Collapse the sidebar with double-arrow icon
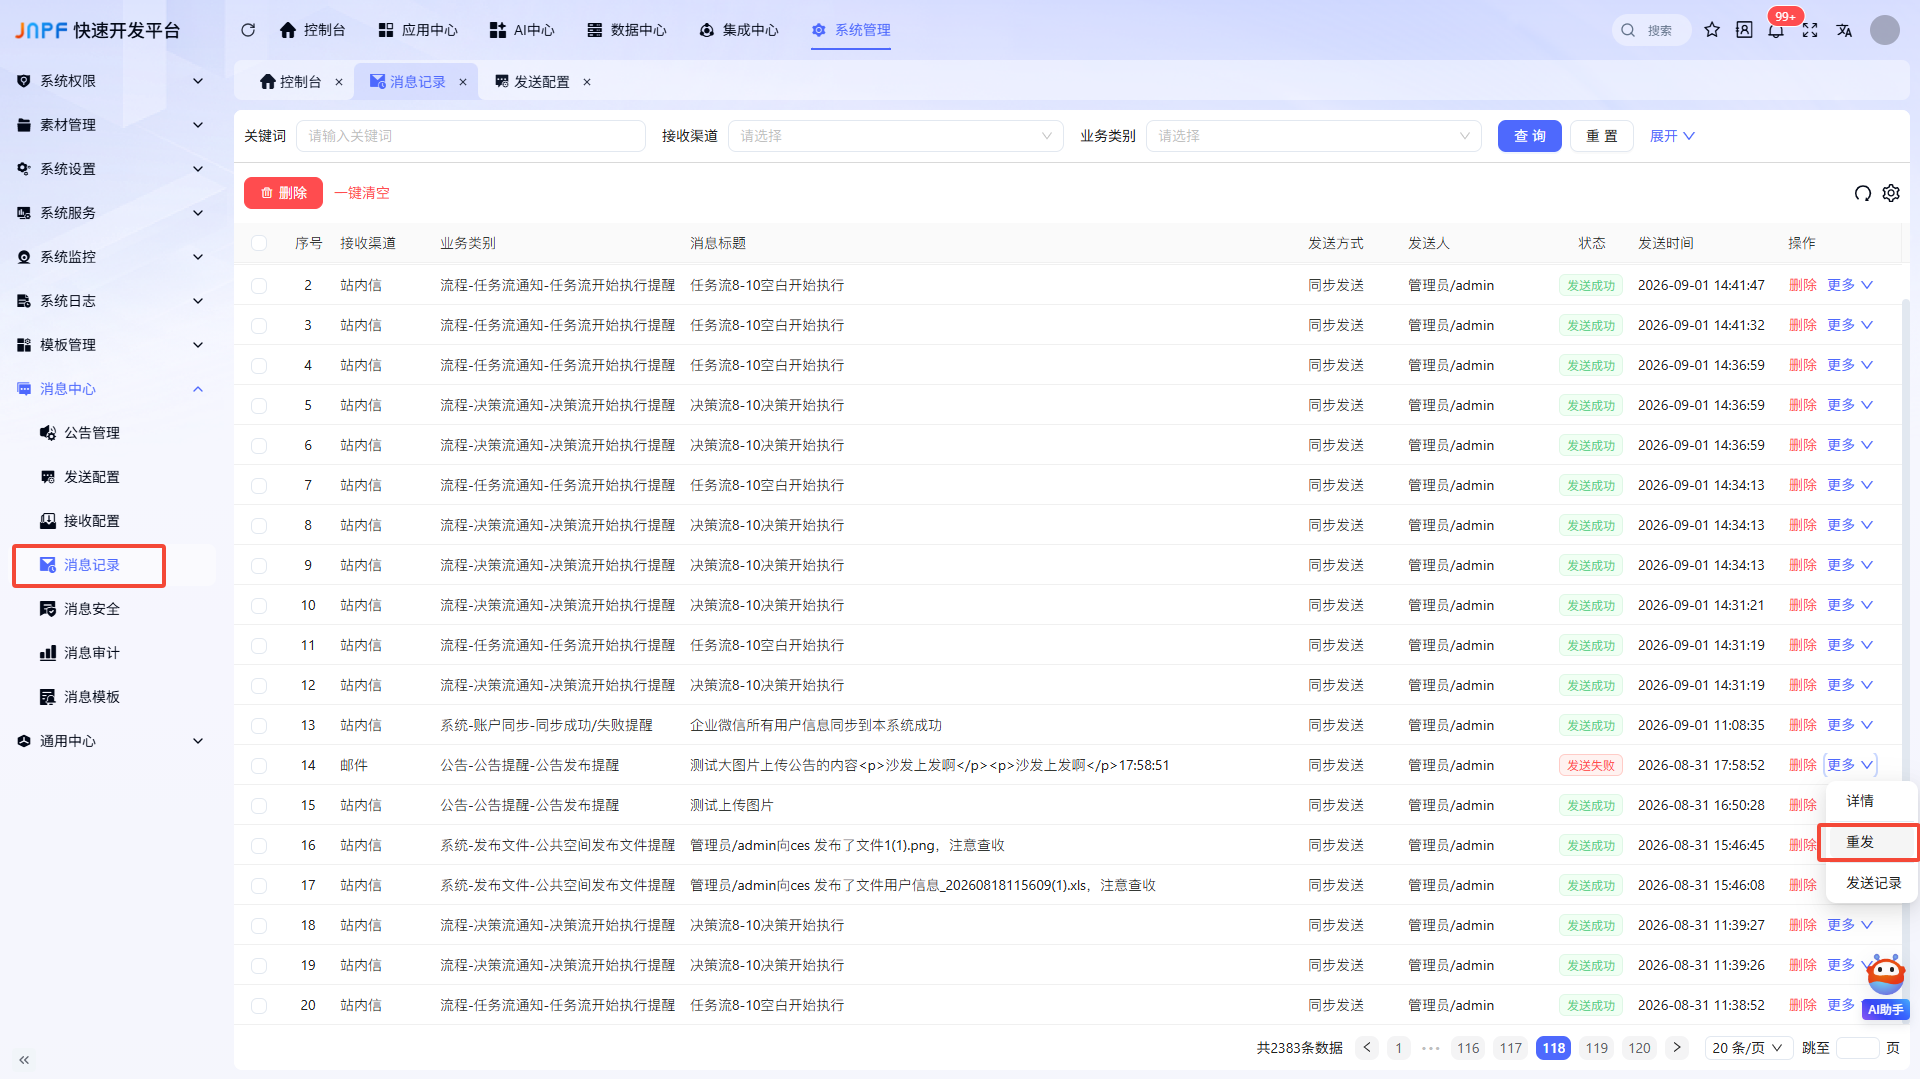 click(24, 1059)
